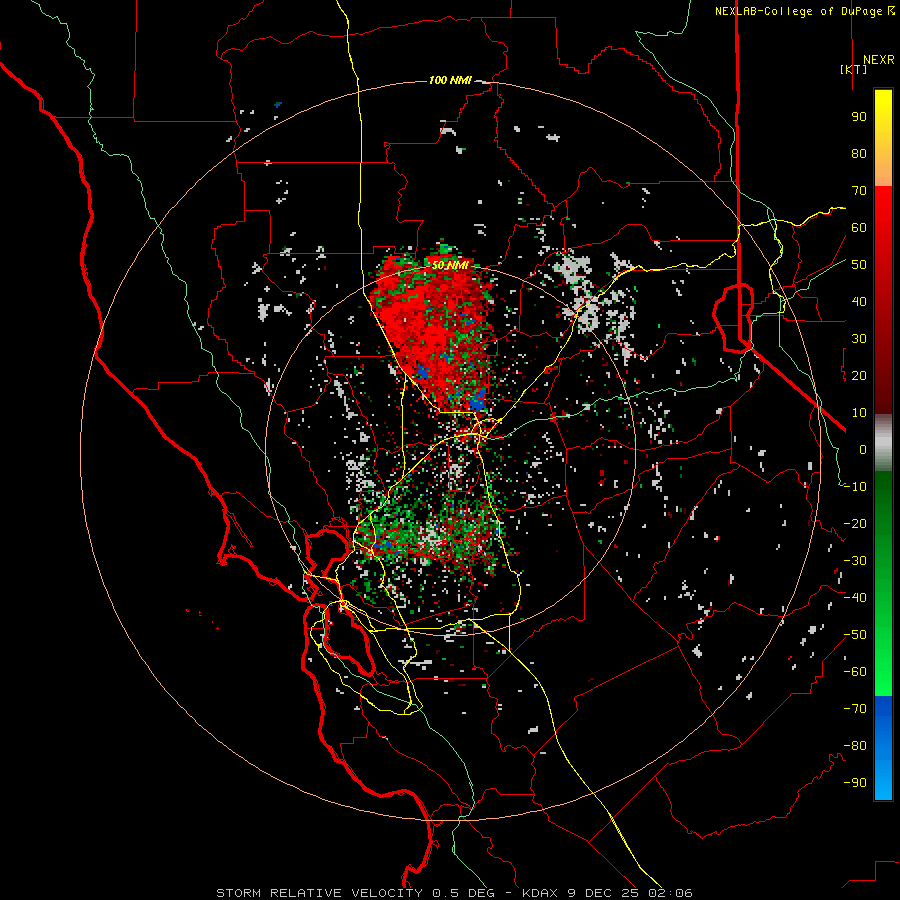Click the -60 scale label
Image resolution: width=900 pixels, height=900 pixels.
click(x=855, y=672)
